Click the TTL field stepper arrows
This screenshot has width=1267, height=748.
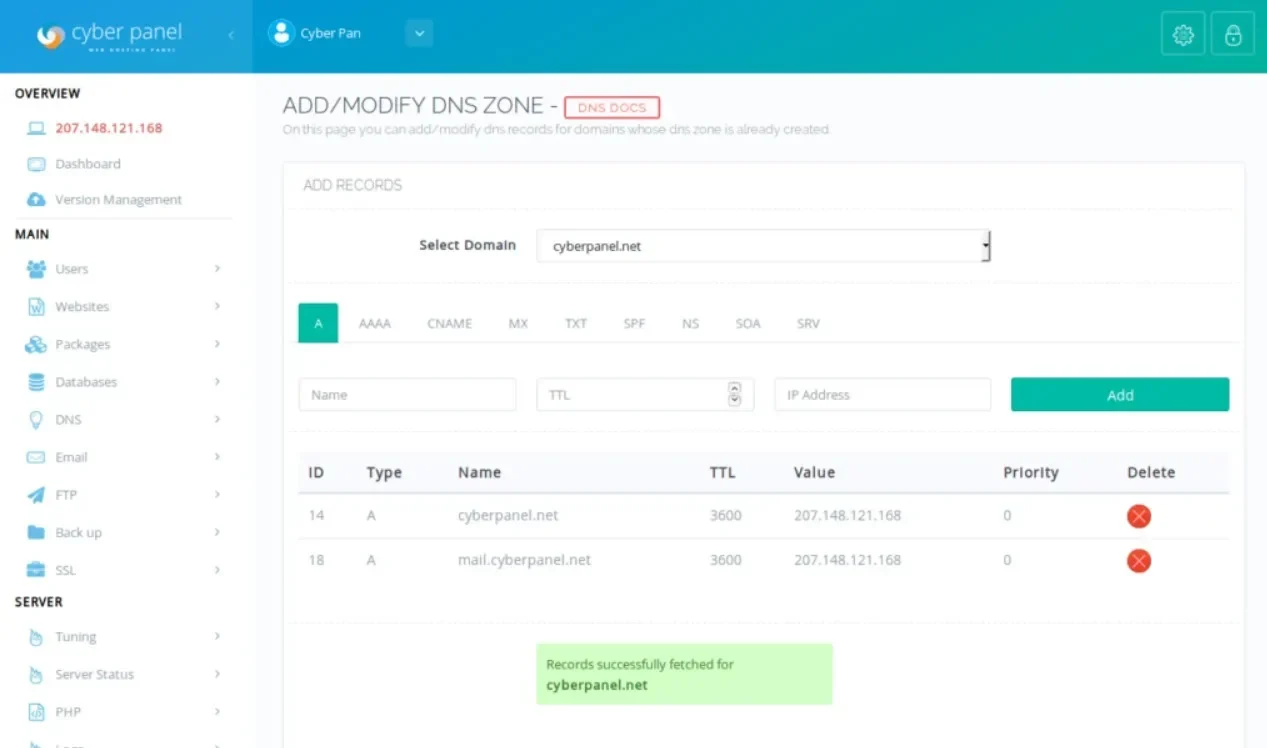click(x=735, y=395)
